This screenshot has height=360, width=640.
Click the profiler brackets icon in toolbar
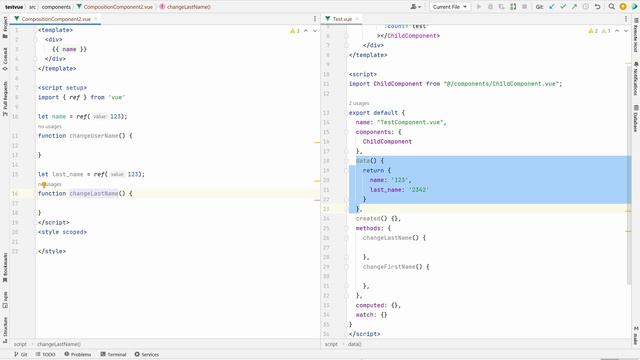pyautogui.click(x=513, y=7)
